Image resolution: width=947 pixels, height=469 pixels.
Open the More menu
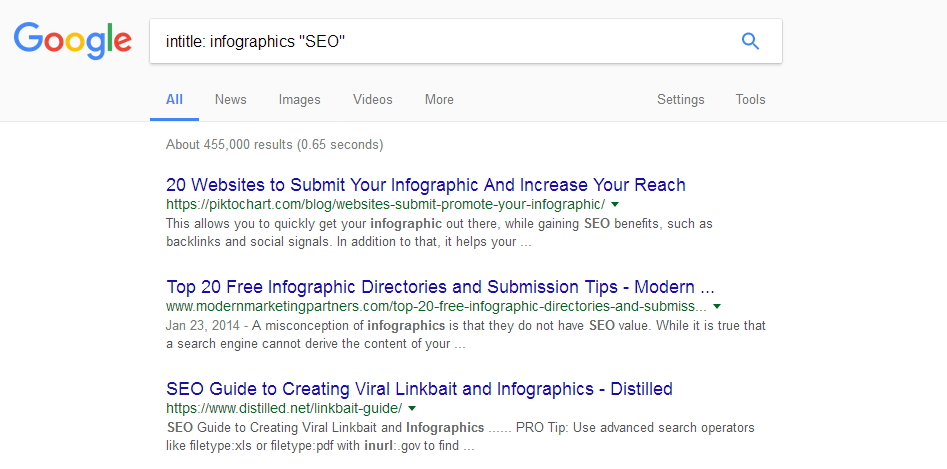pos(439,100)
